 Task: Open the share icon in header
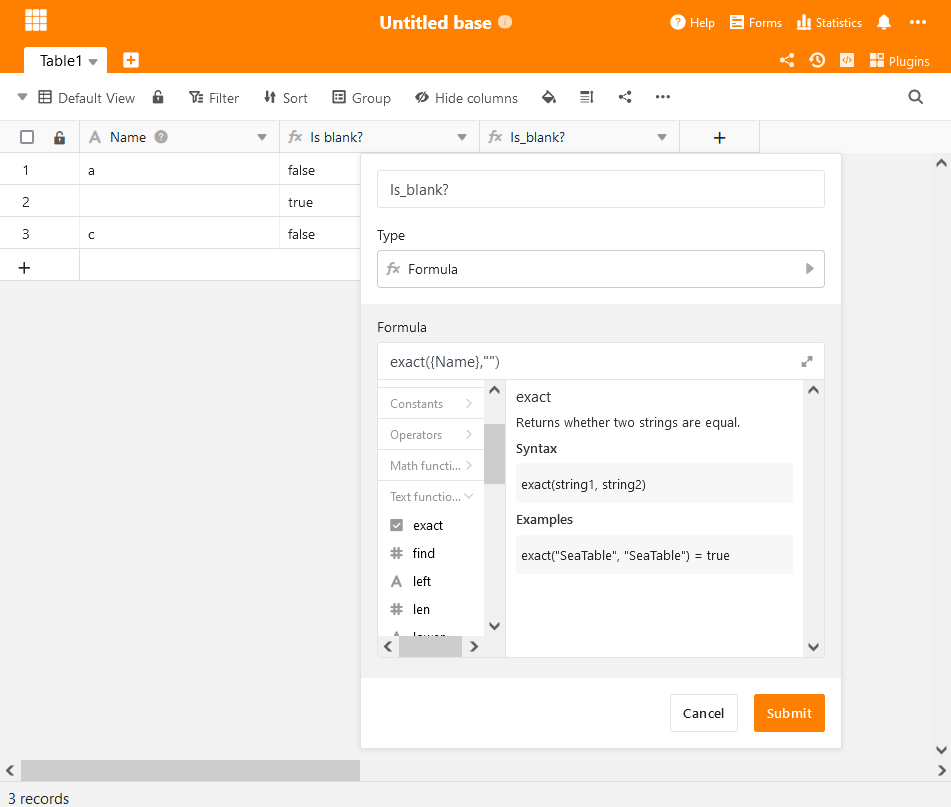click(787, 60)
